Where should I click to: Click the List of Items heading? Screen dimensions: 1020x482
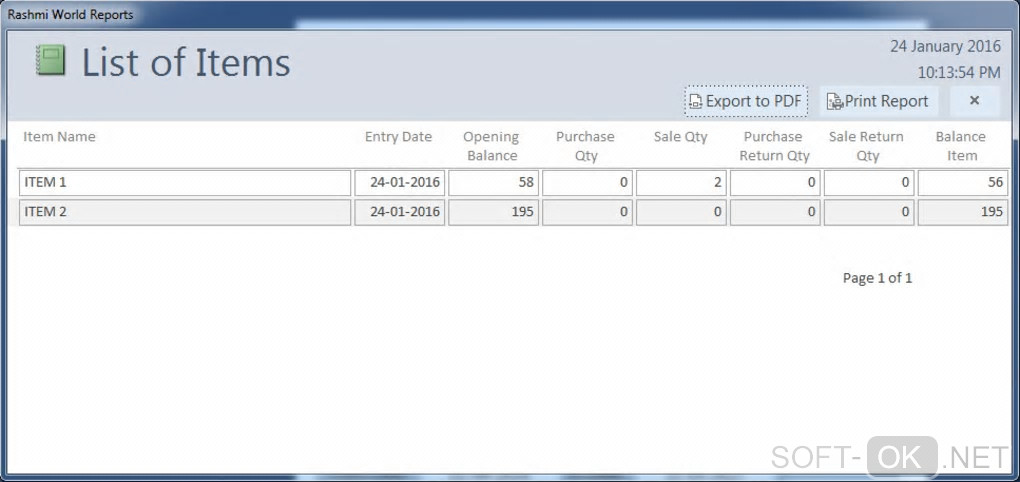(186, 62)
